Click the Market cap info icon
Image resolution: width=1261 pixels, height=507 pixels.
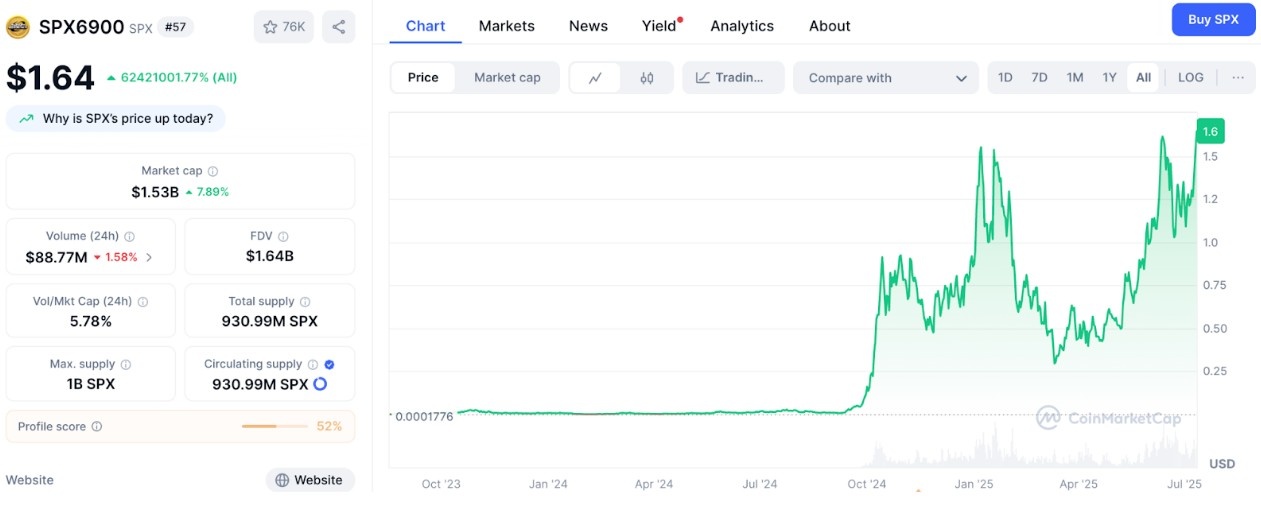point(213,171)
